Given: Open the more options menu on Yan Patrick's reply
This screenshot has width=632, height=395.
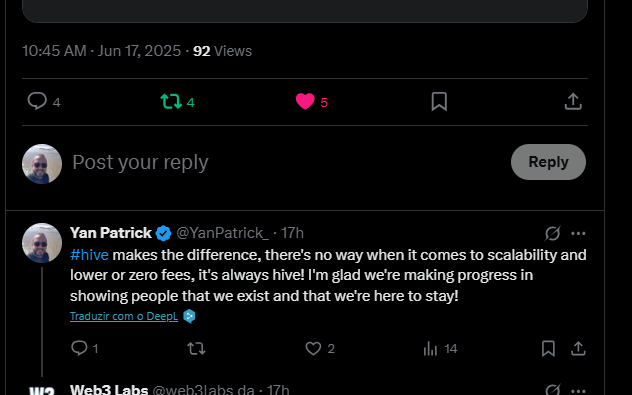Looking at the screenshot, I should click(x=578, y=233).
